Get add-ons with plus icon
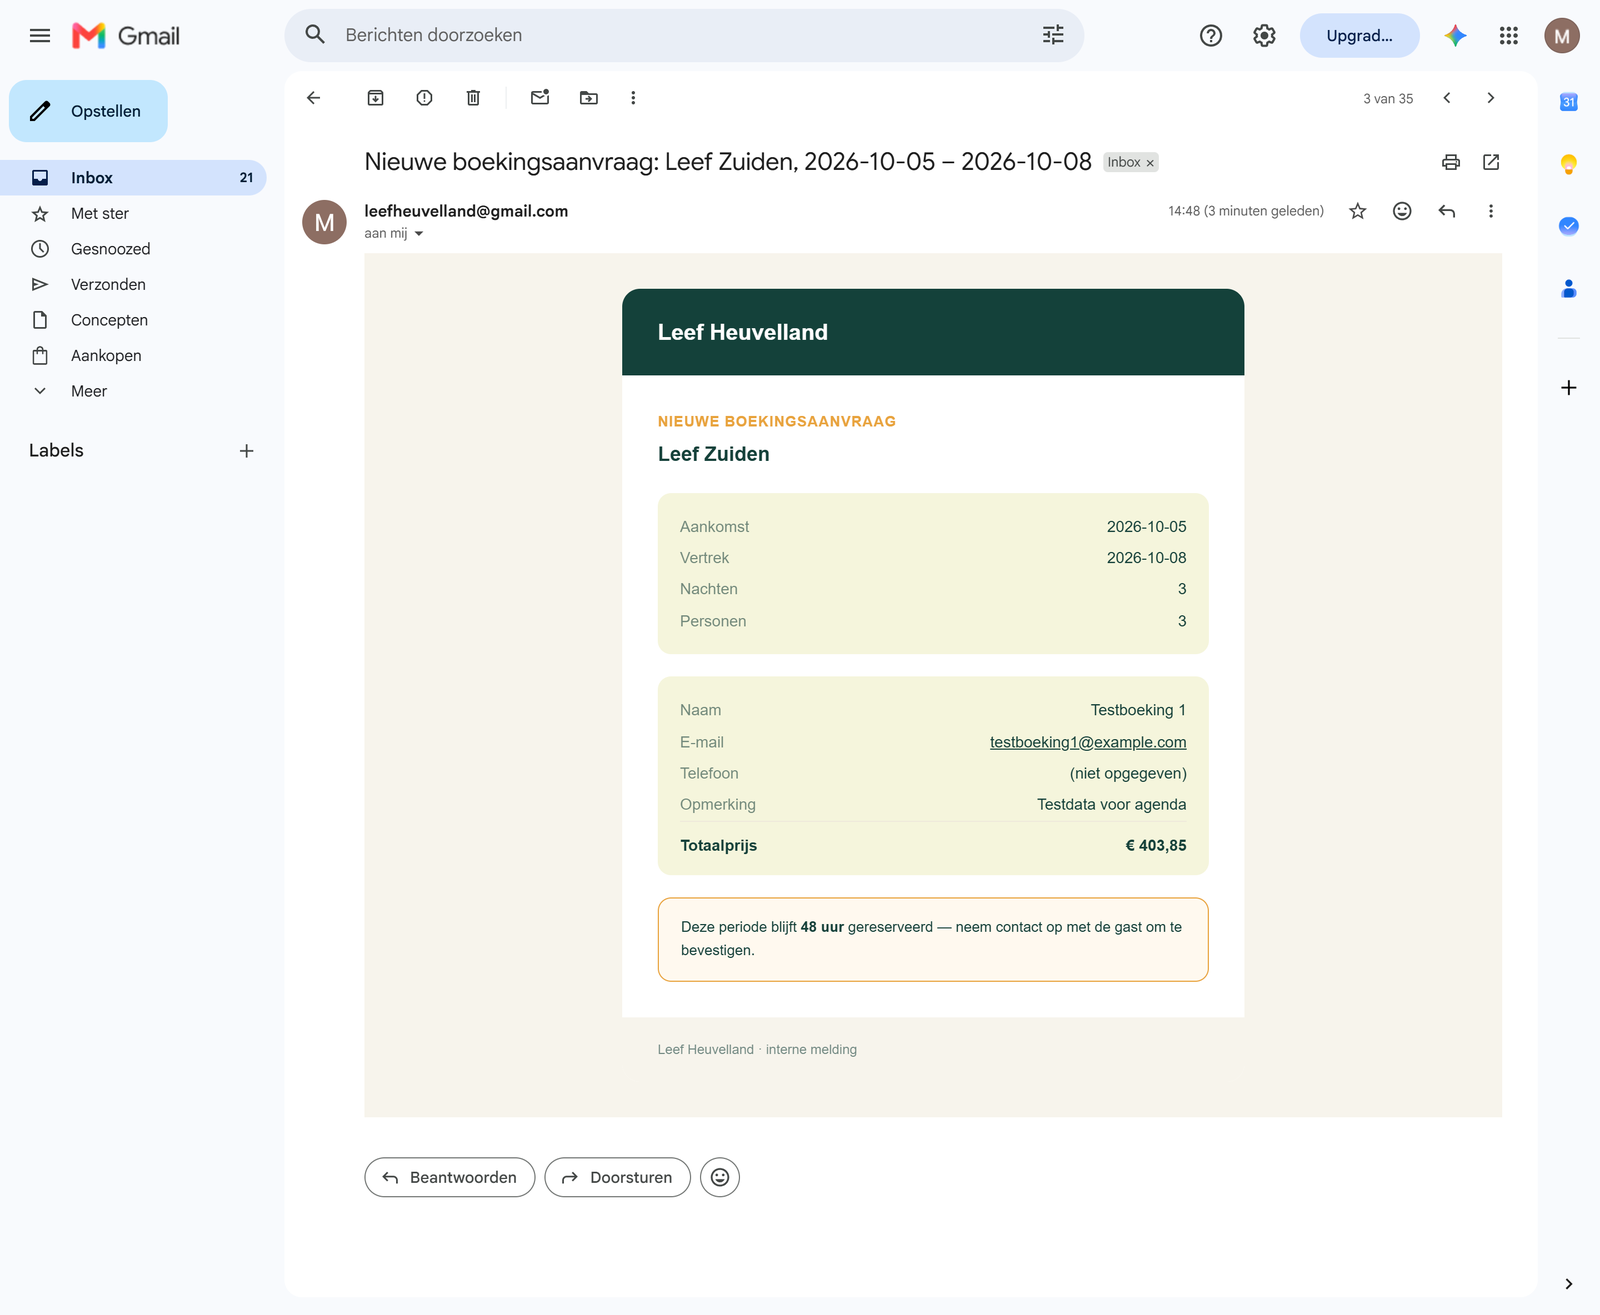Image resolution: width=1600 pixels, height=1315 pixels. coord(1569,388)
